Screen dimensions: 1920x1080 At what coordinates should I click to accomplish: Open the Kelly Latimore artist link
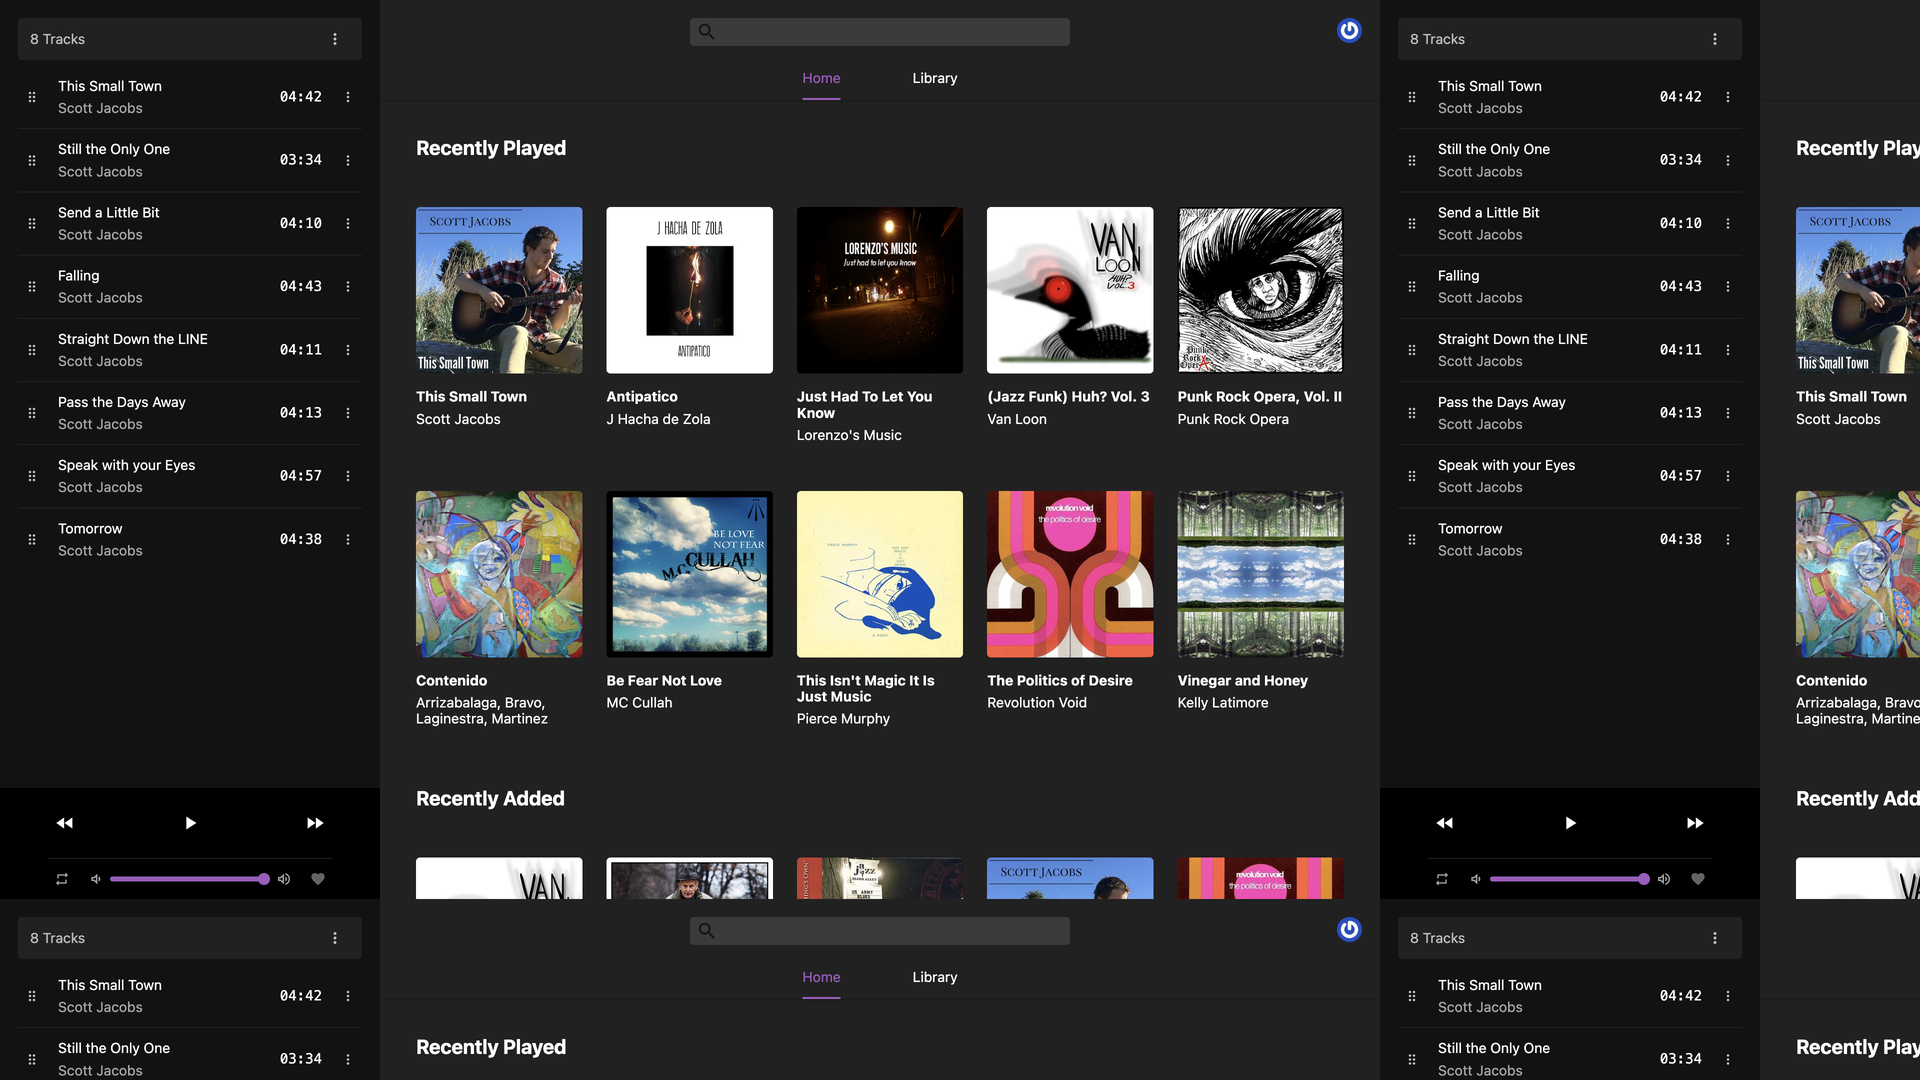pyautogui.click(x=1223, y=703)
